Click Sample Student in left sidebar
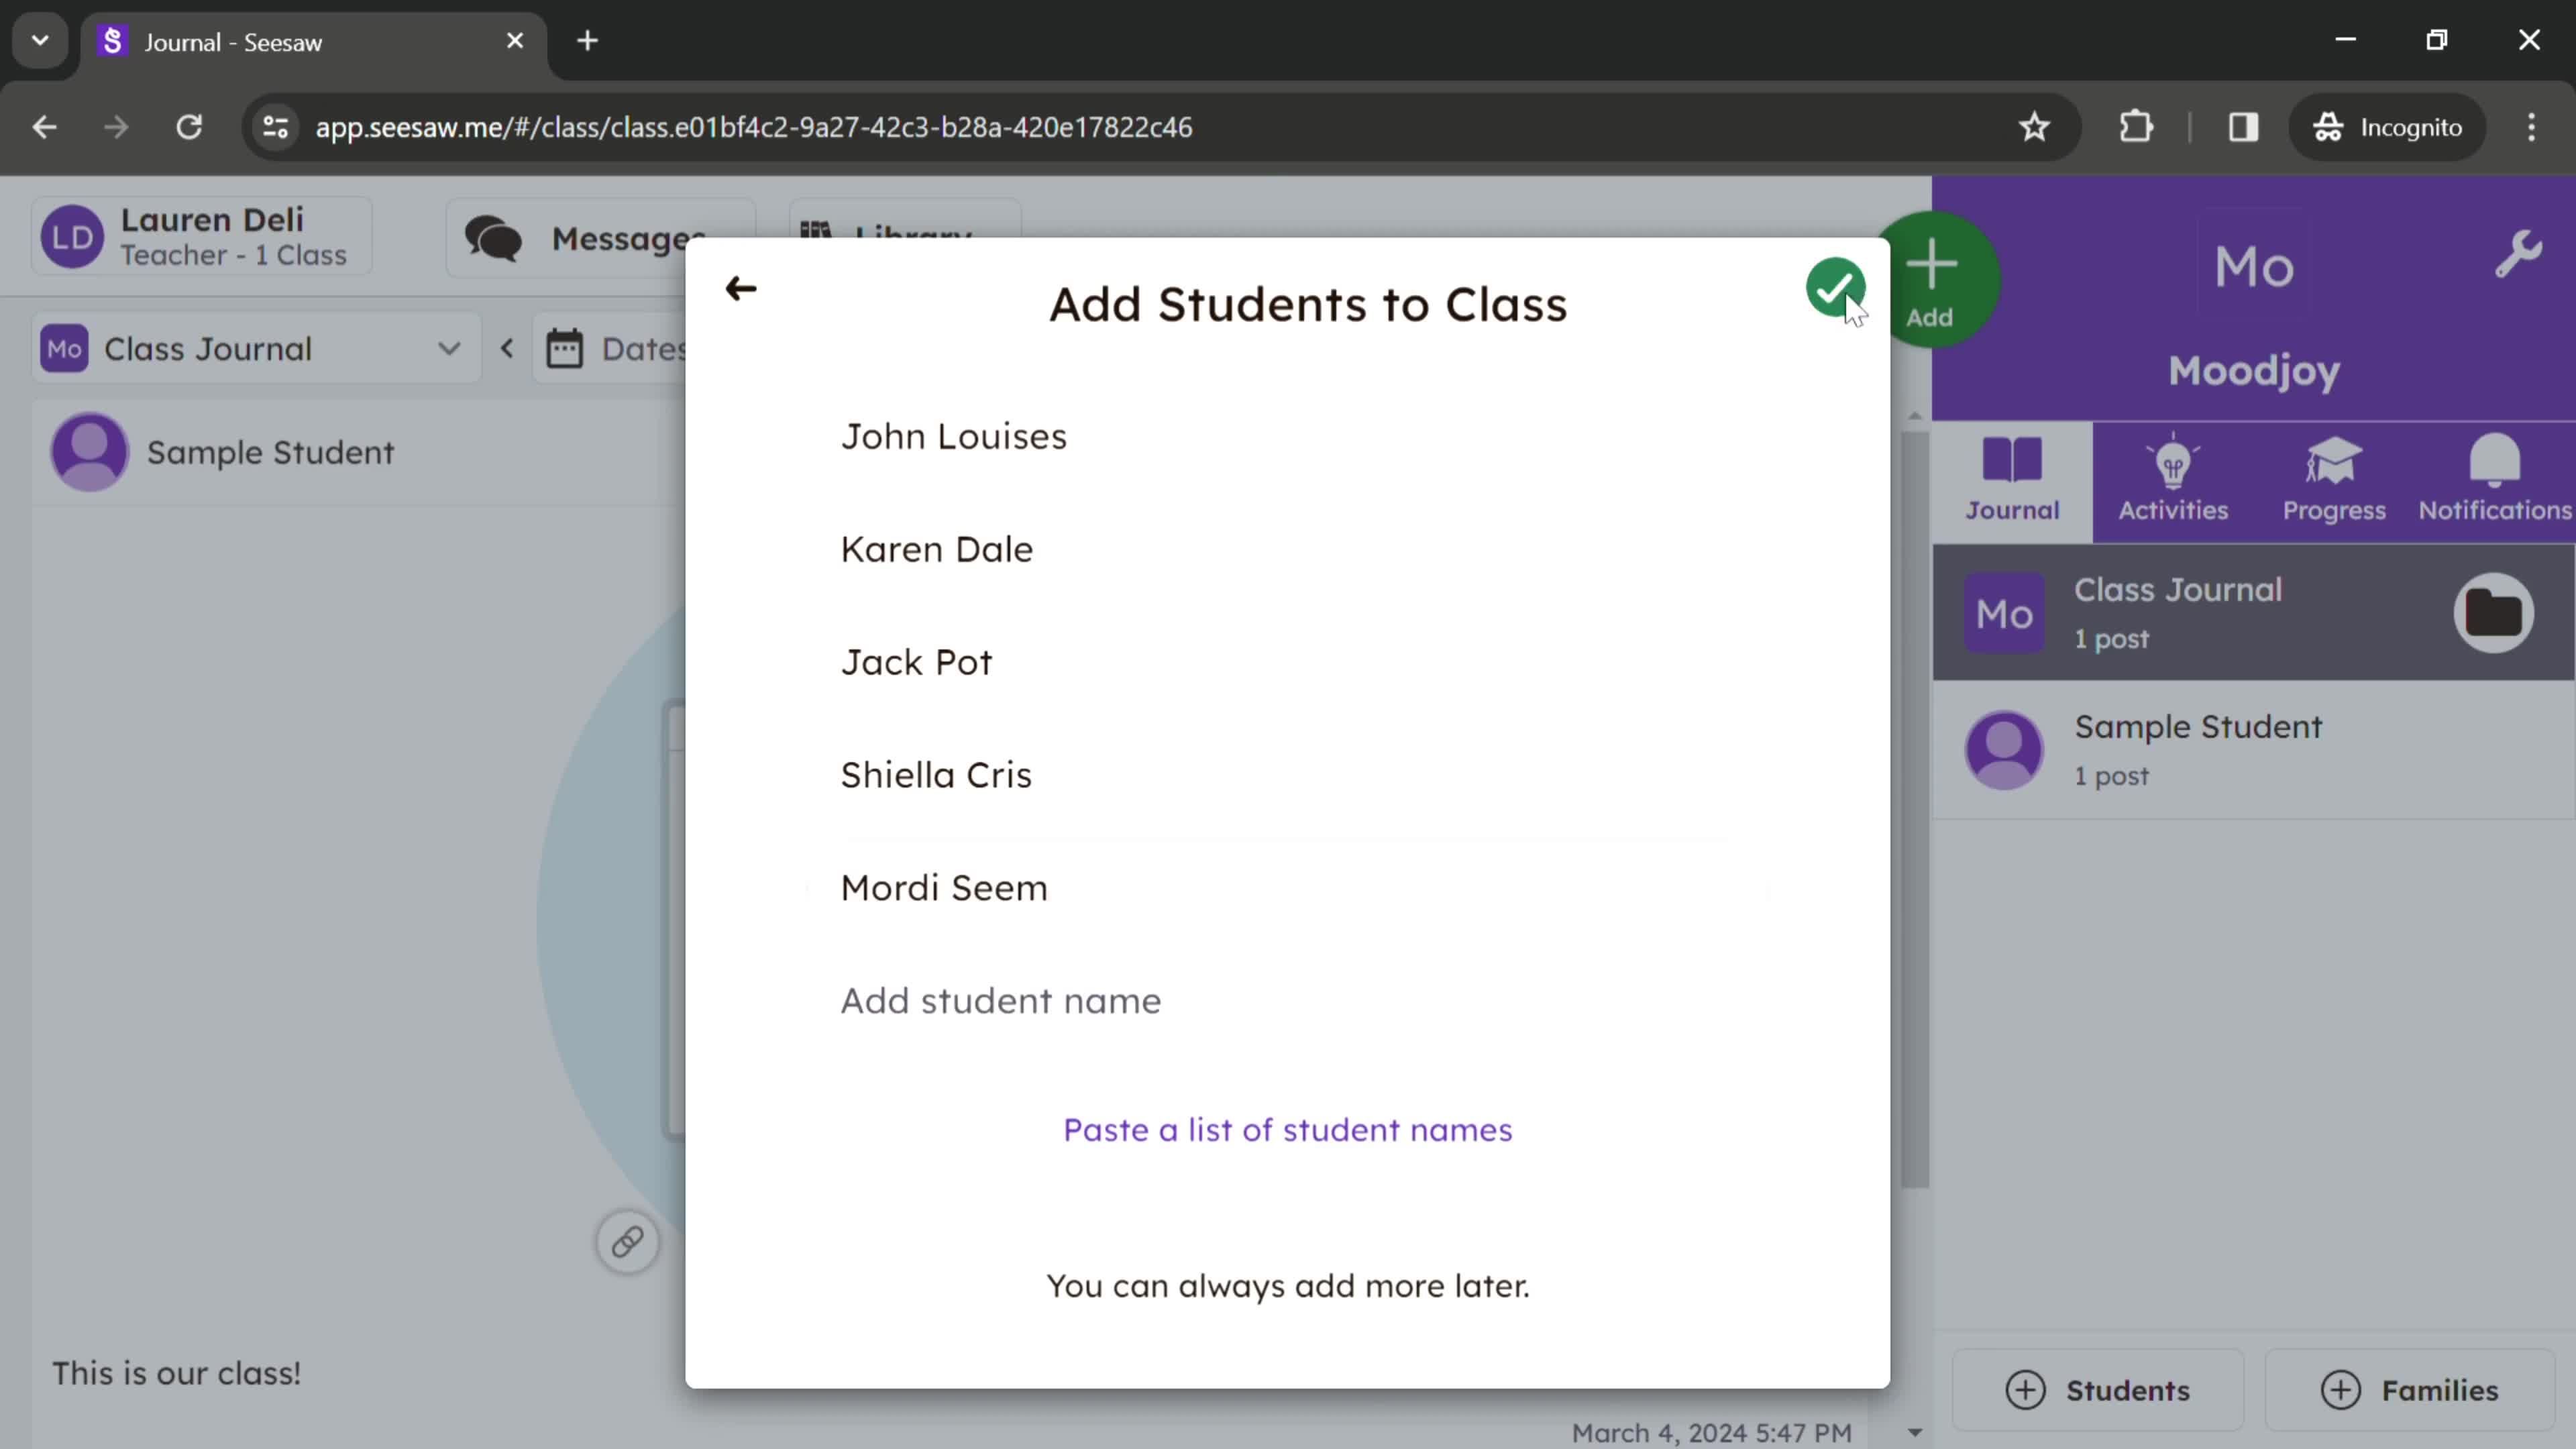The image size is (2576, 1449). [x=269, y=451]
